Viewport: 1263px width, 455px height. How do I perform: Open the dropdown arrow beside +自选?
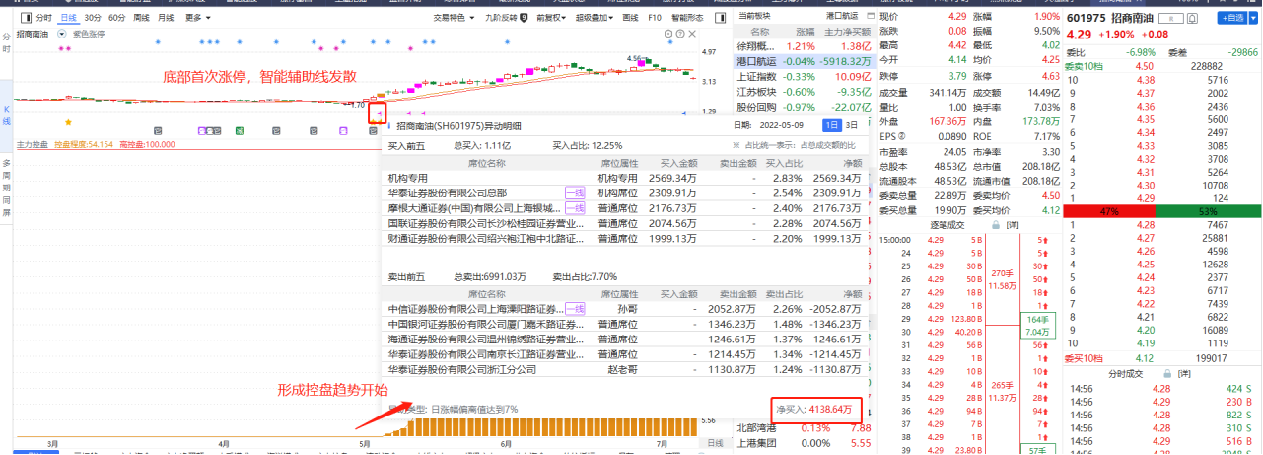click(x=1252, y=18)
